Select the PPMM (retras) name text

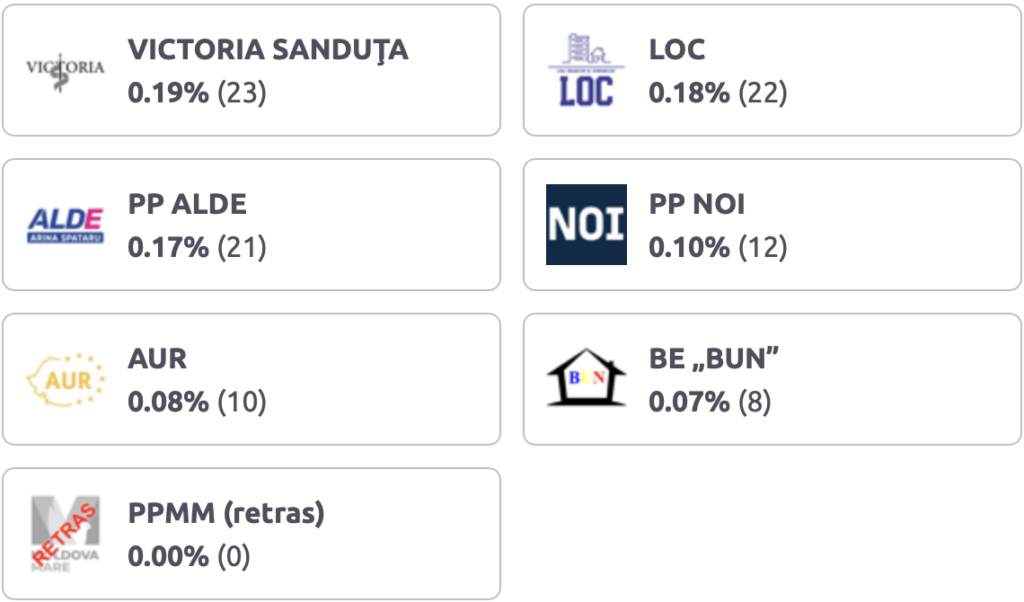tap(226, 514)
